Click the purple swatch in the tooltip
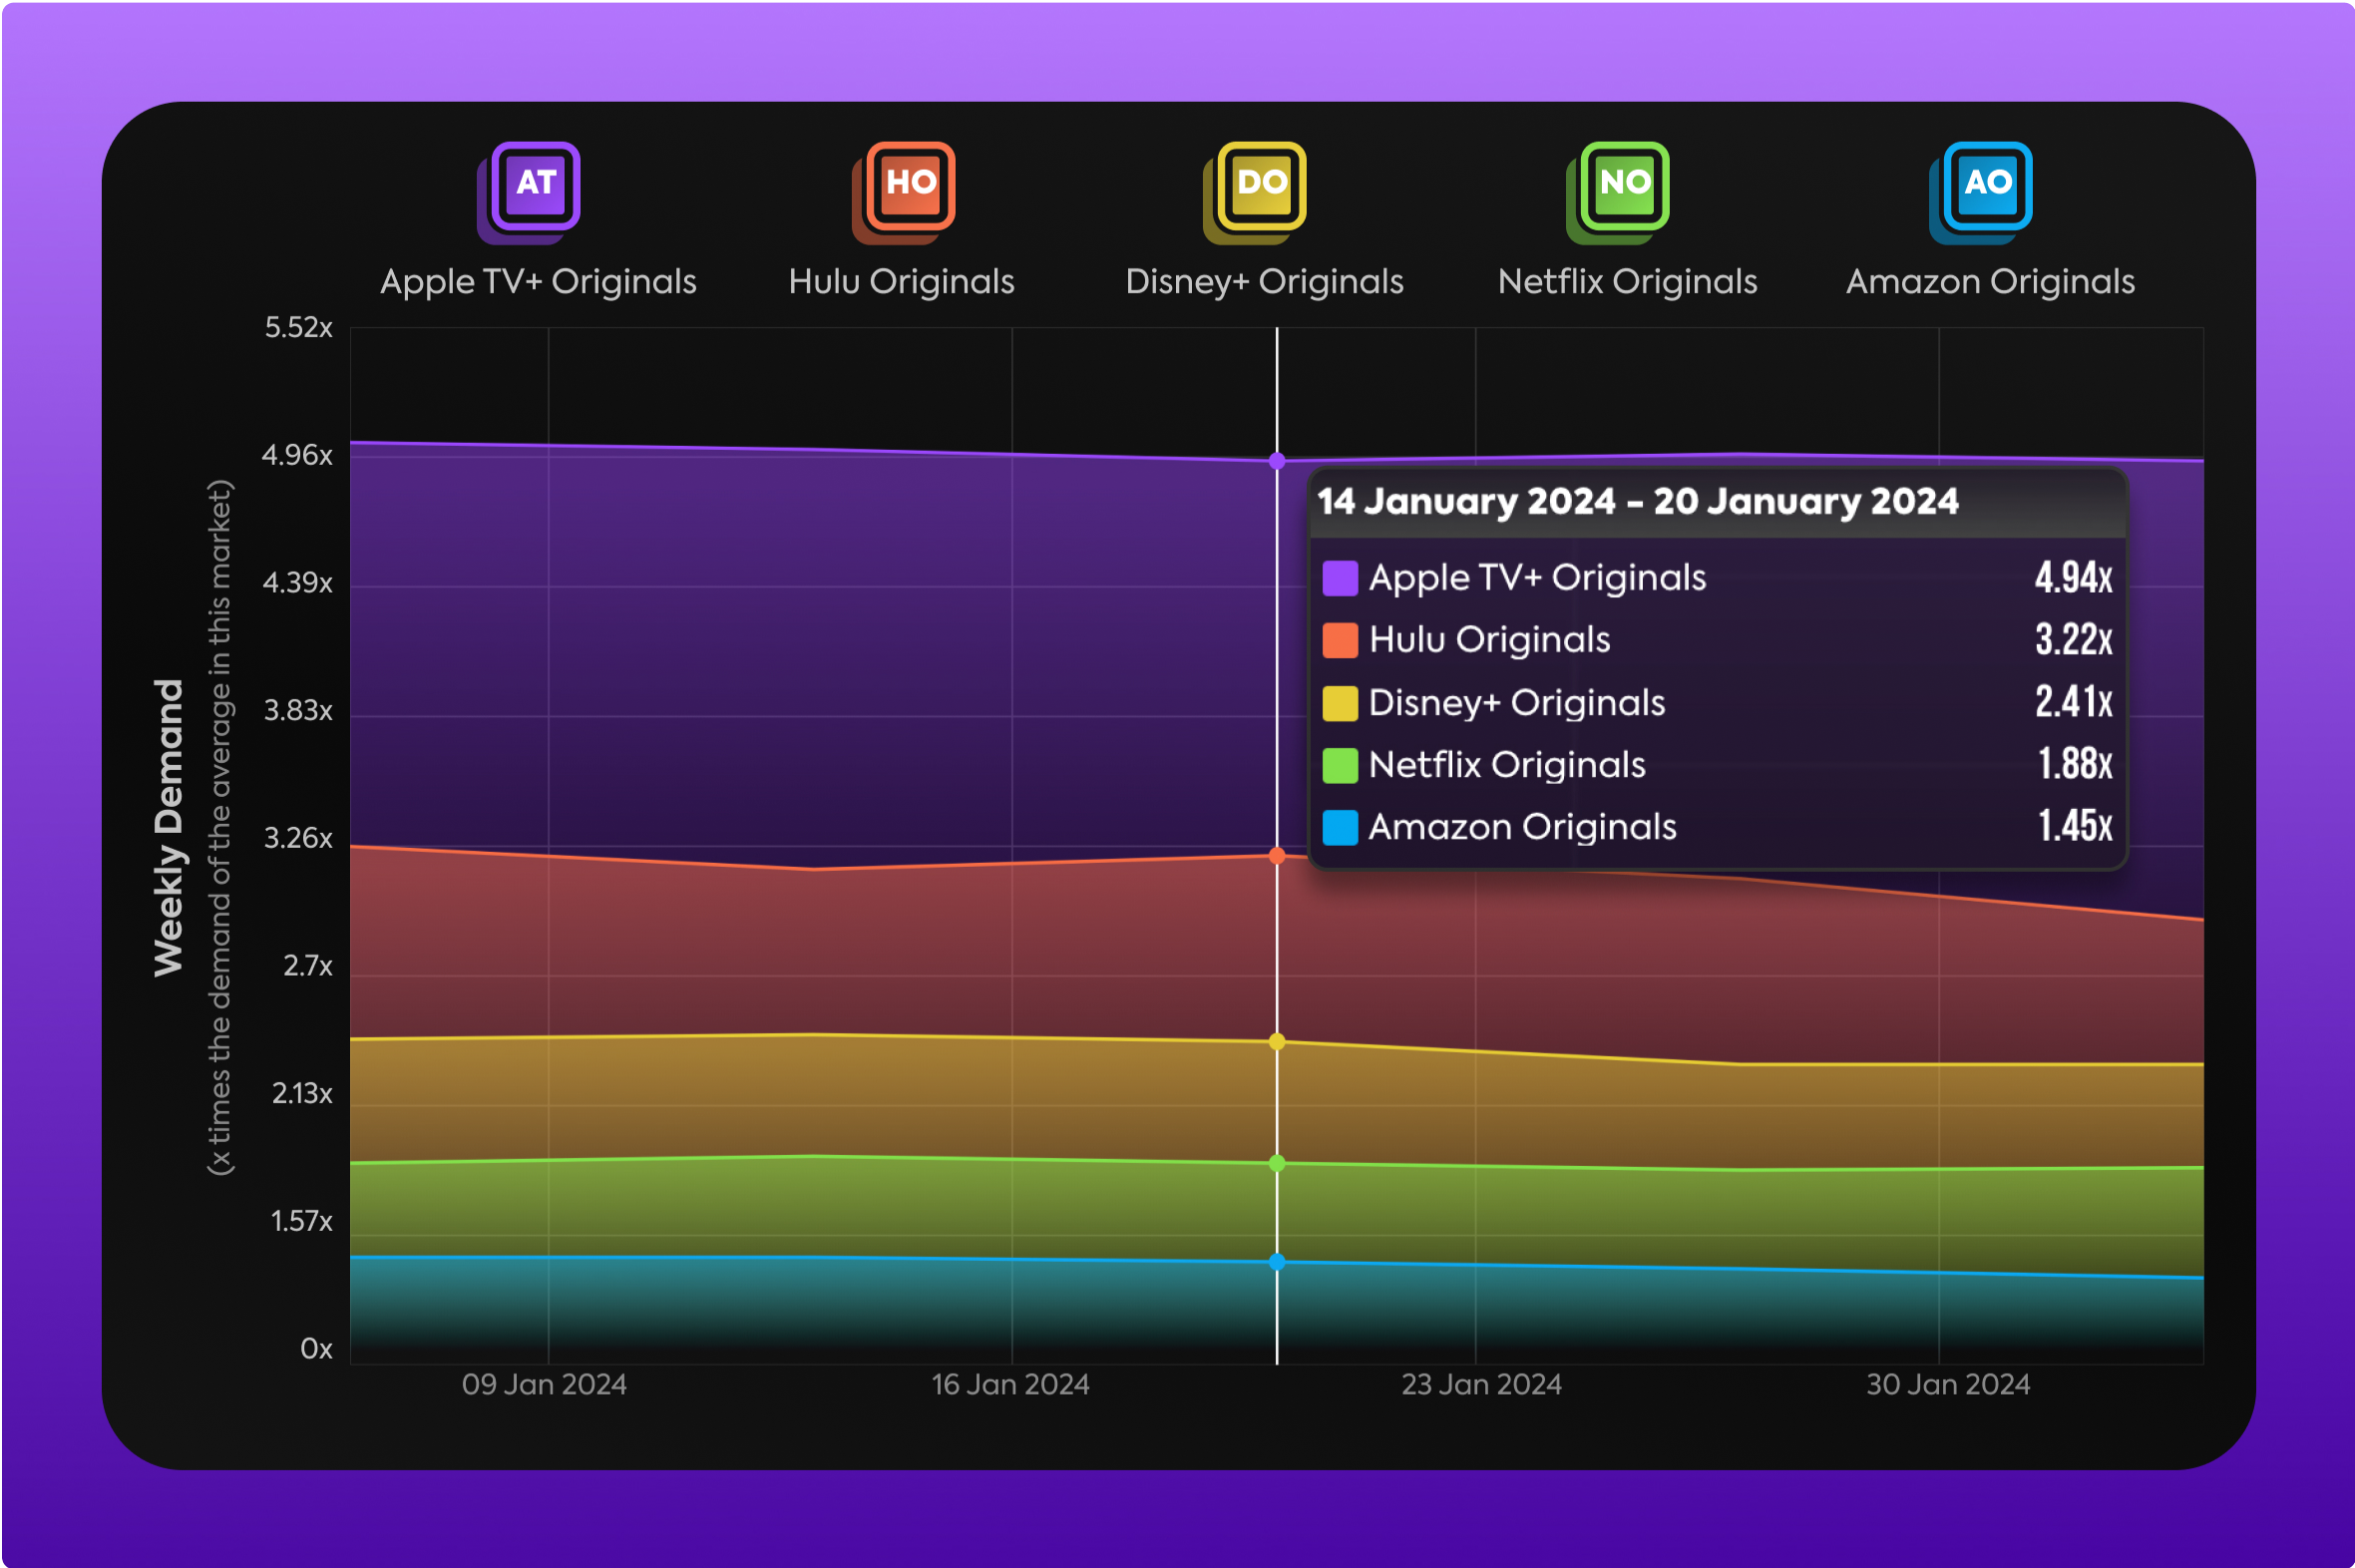Image resolution: width=2355 pixels, height=1568 pixels. pos(1340,578)
